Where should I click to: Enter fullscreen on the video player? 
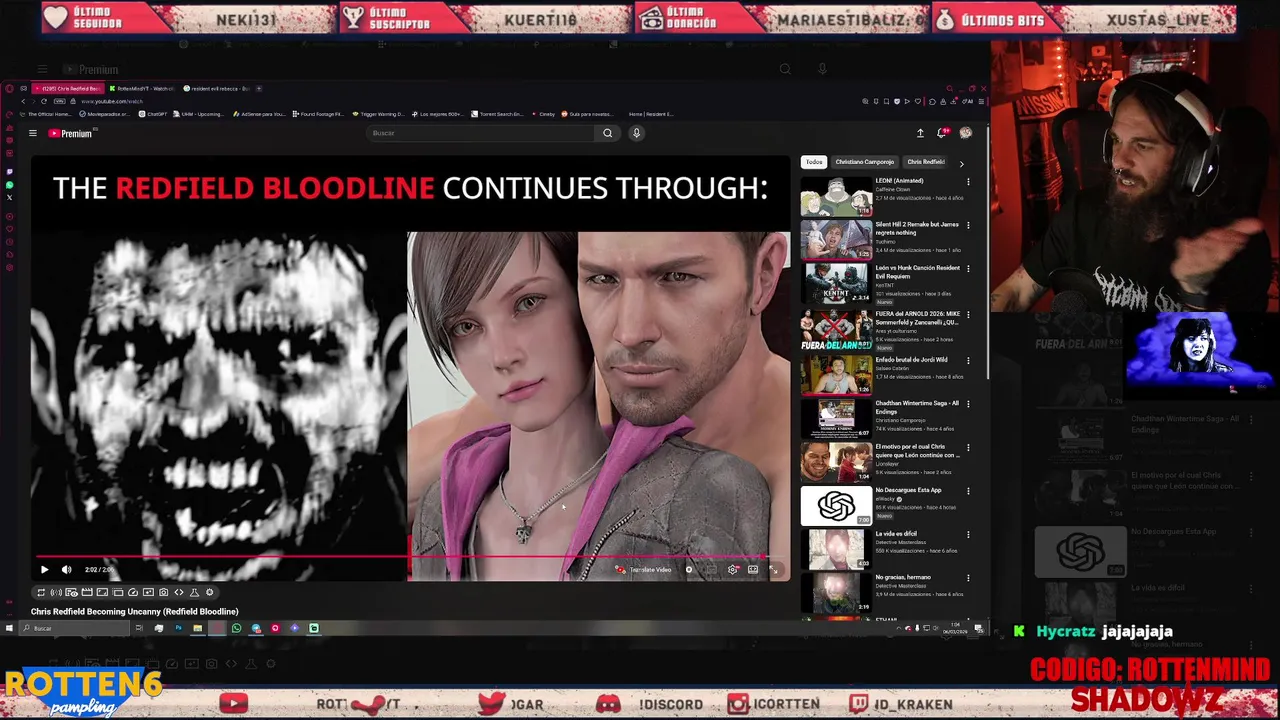[773, 569]
